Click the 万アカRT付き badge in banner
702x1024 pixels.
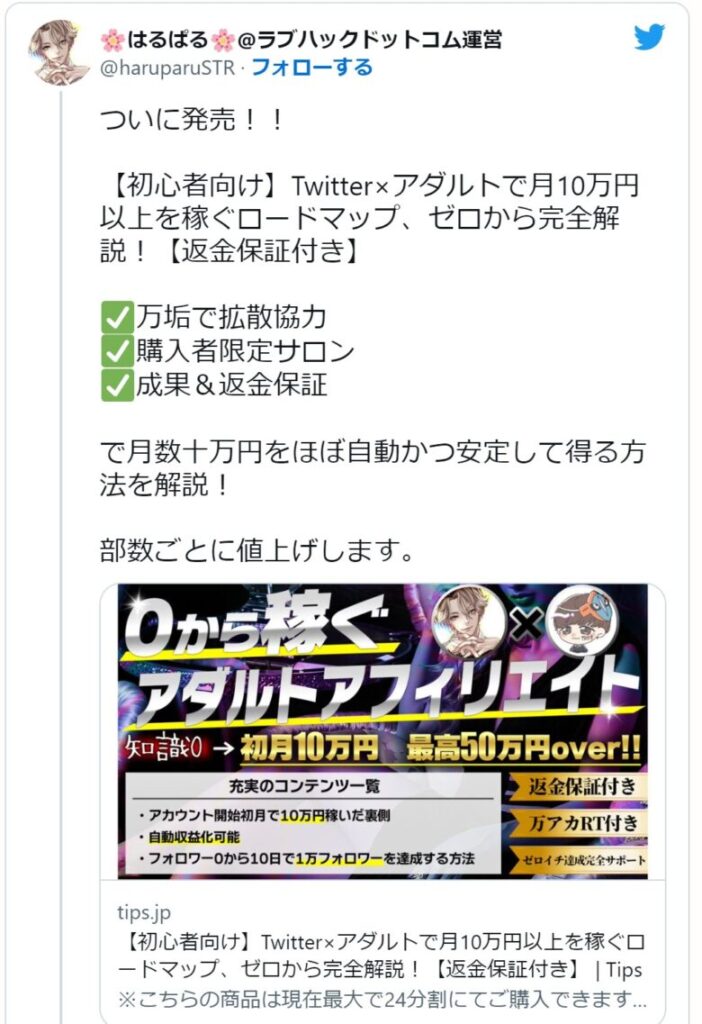coord(579,823)
